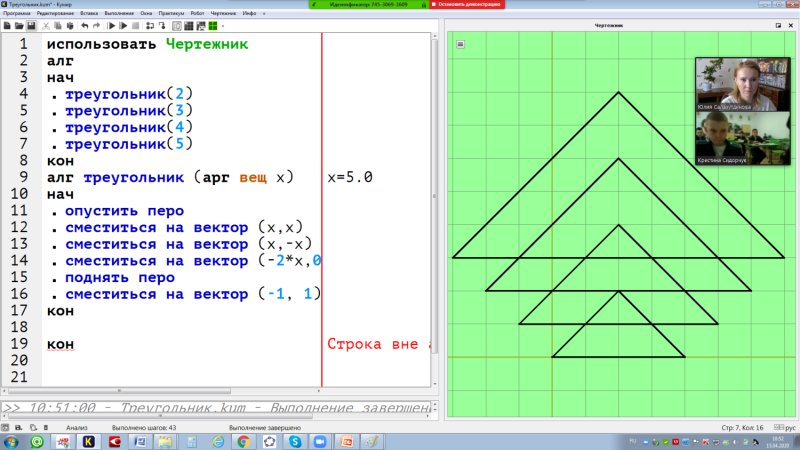Stop program execution
The height and width of the screenshot is (450, 800).
pyautogui.click(x=135, y=26)
